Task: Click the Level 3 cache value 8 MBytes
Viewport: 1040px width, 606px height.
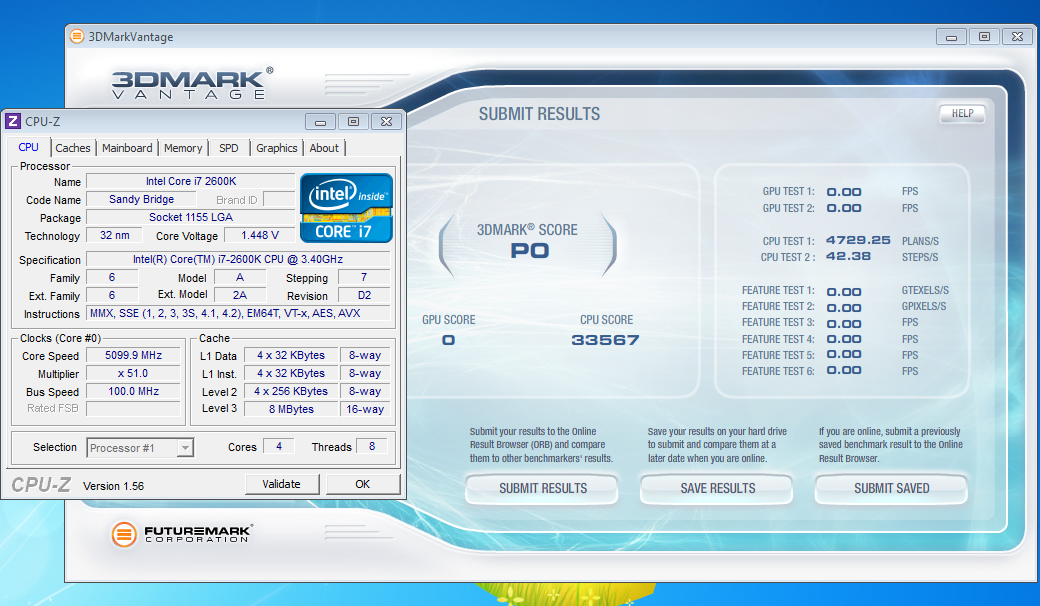Action: pyautogui.click(x=291, y=409)
